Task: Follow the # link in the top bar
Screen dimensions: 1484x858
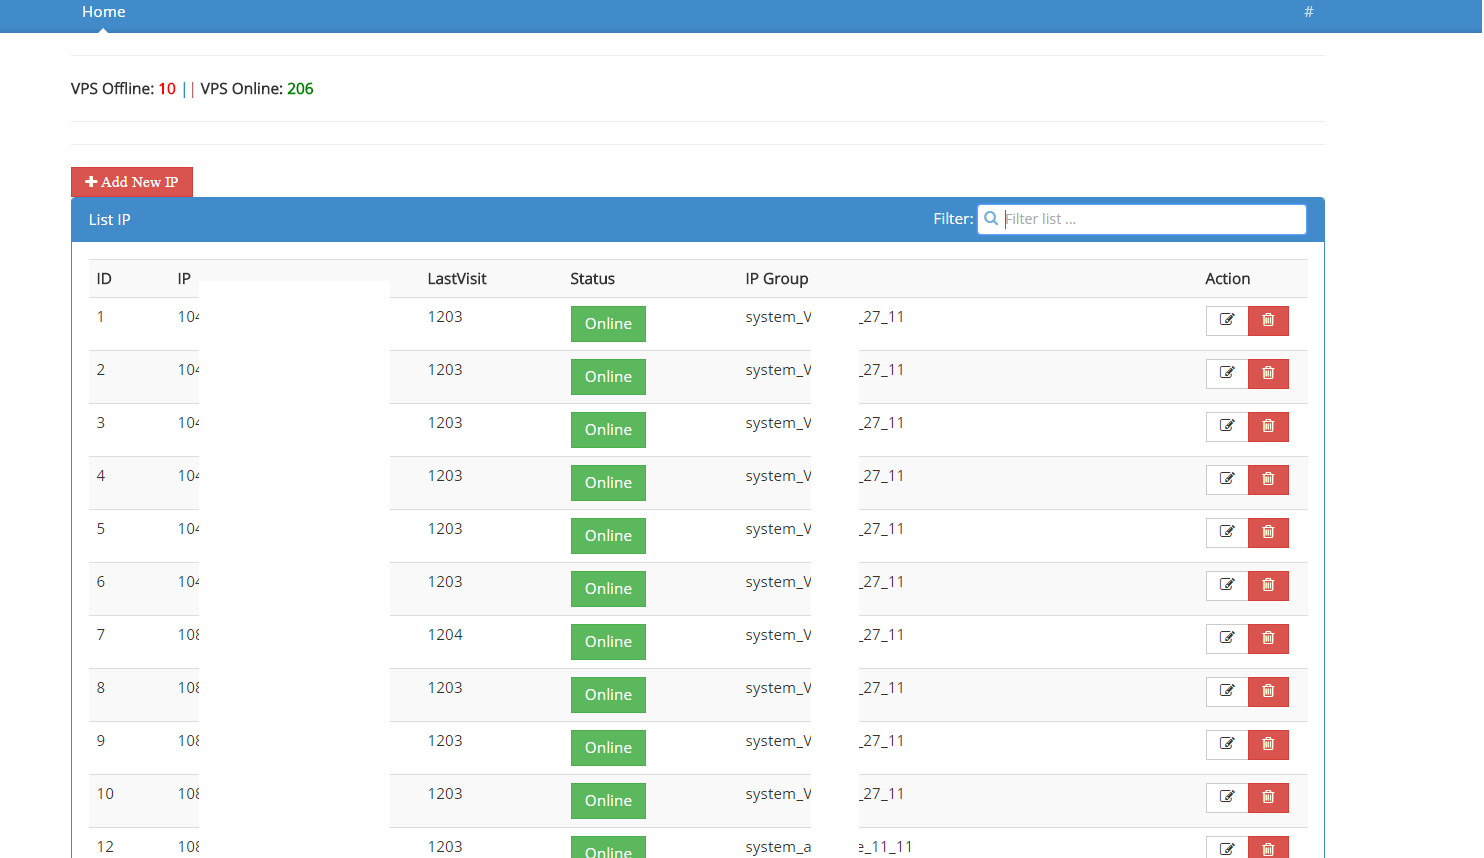Action: (1309, 12)
